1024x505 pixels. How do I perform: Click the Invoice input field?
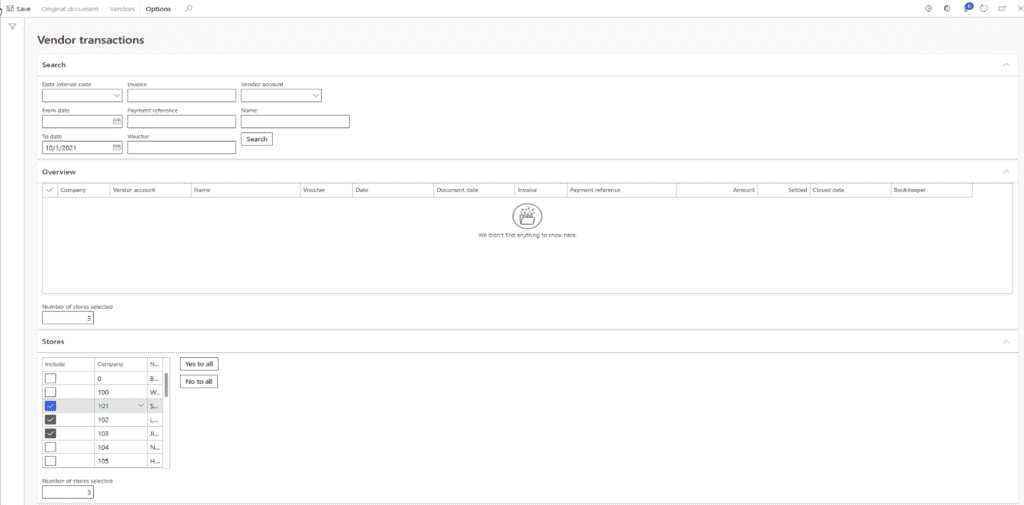(182, 96)
